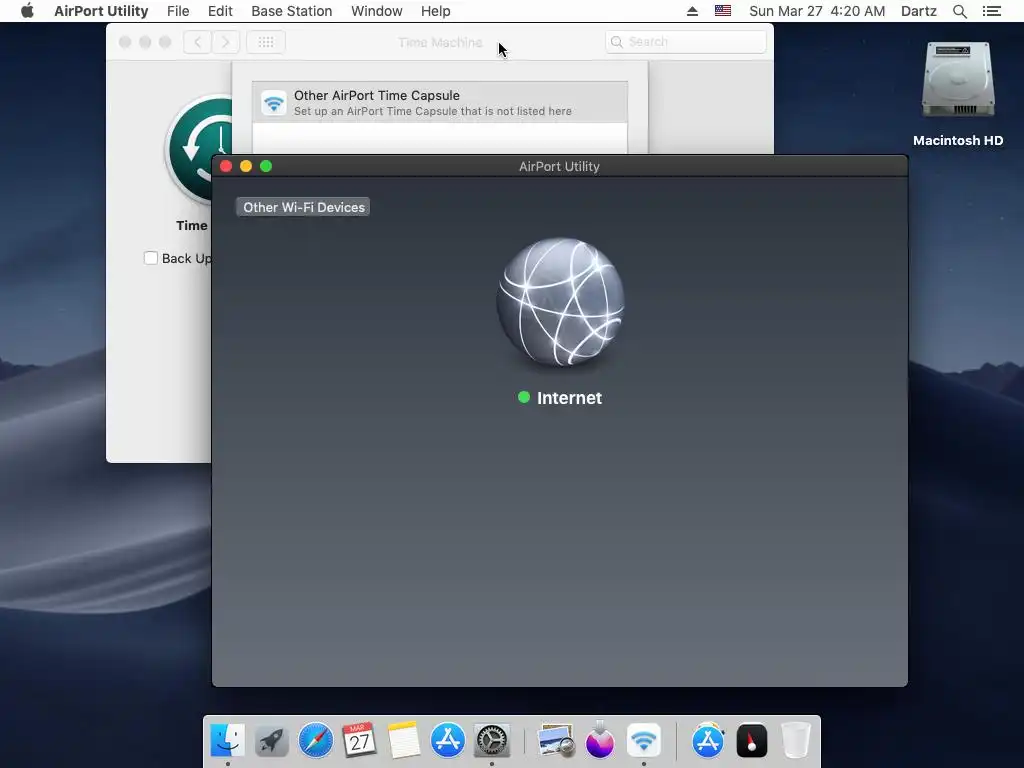The height and width of the screenshot is (768, 1024).
Task: Open Preview from the Dock
Action: pos(556,740)
